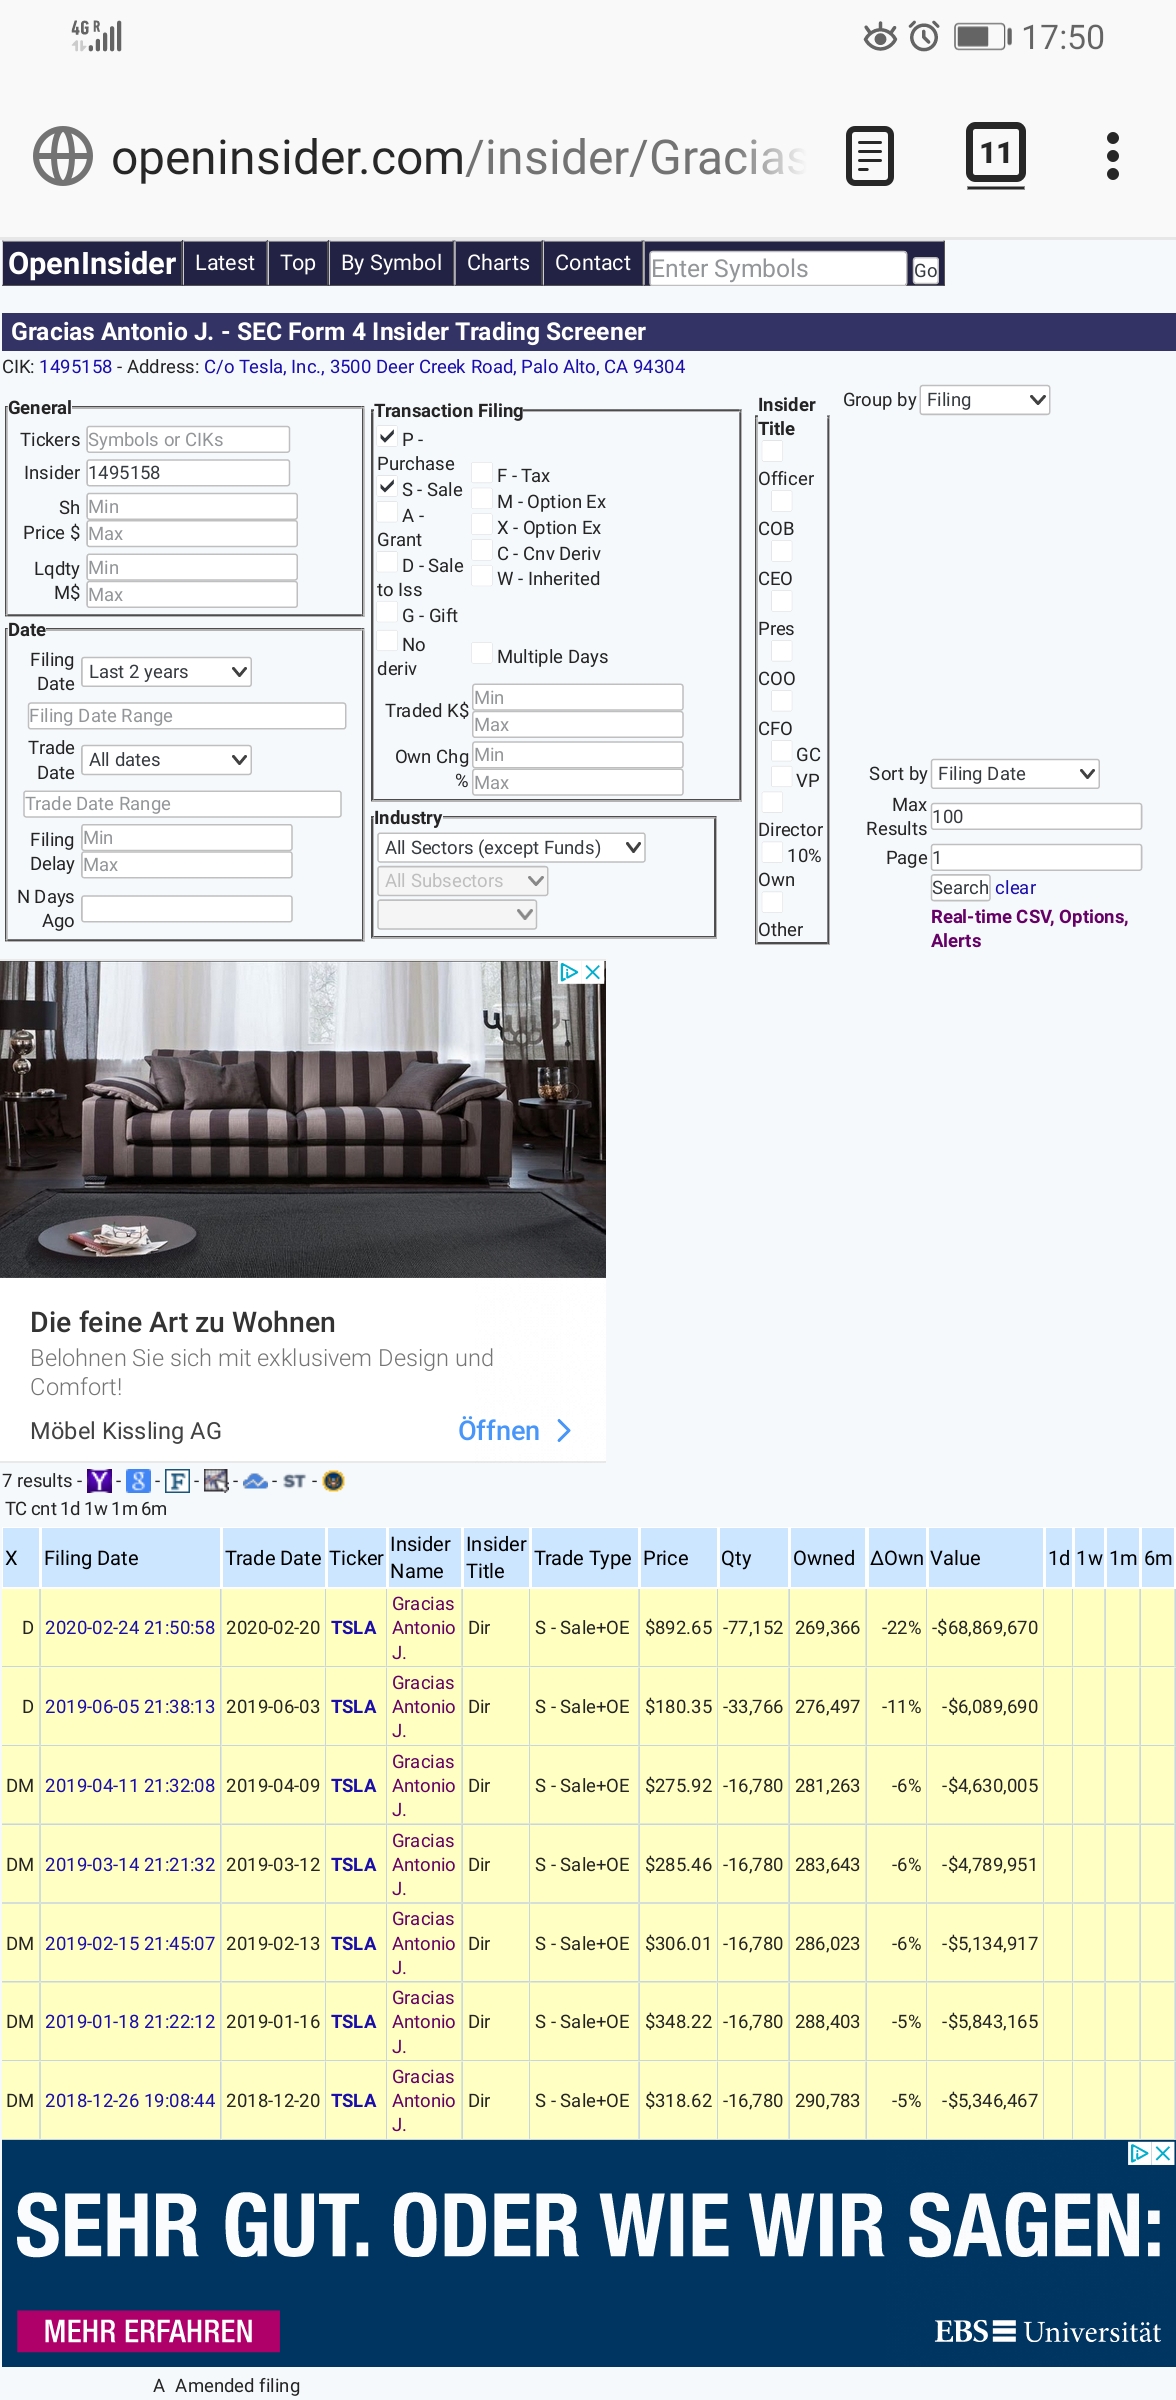Open the All Sectors industry dropdown
The height and width of the screenshot is (2400, 1176).
511,848
